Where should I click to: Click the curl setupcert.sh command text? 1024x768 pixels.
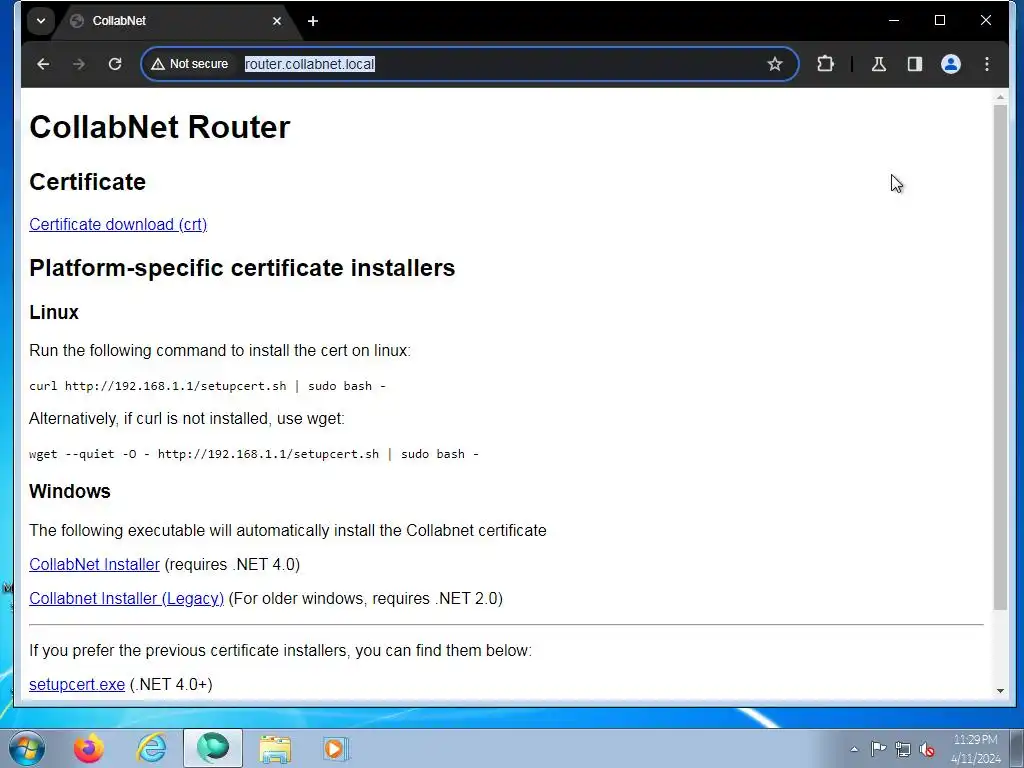coord(208,386)
